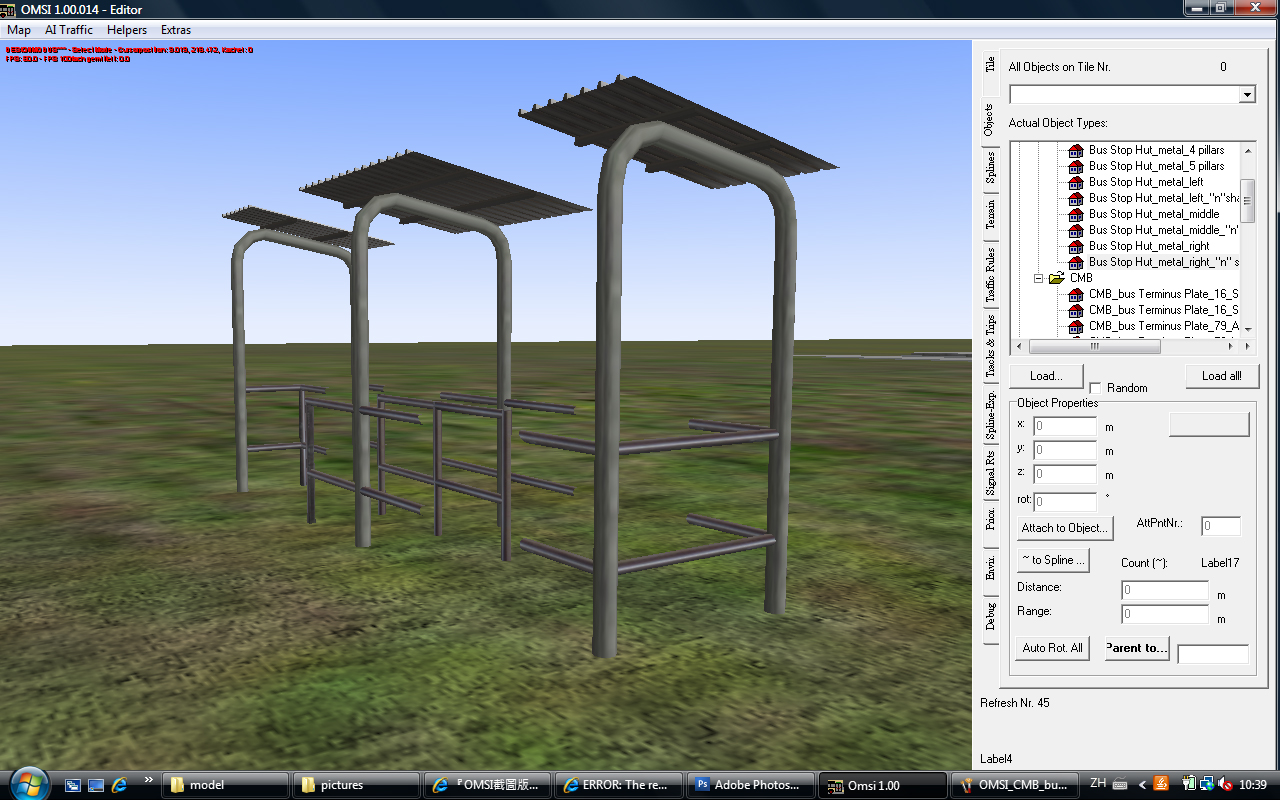Click house icon of Bus Stop Hut_metal_middle
Screen dimensions: 1280x800
point(1076,214)
